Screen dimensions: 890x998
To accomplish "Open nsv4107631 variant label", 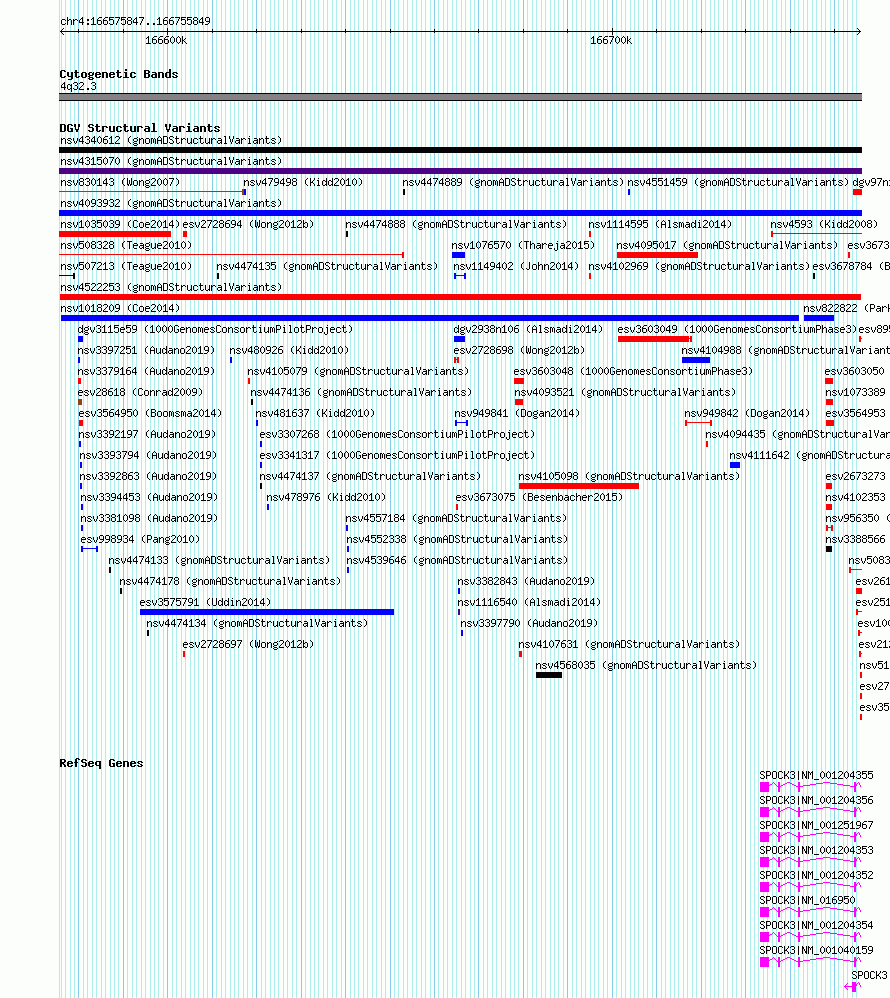I will [629, 644].
